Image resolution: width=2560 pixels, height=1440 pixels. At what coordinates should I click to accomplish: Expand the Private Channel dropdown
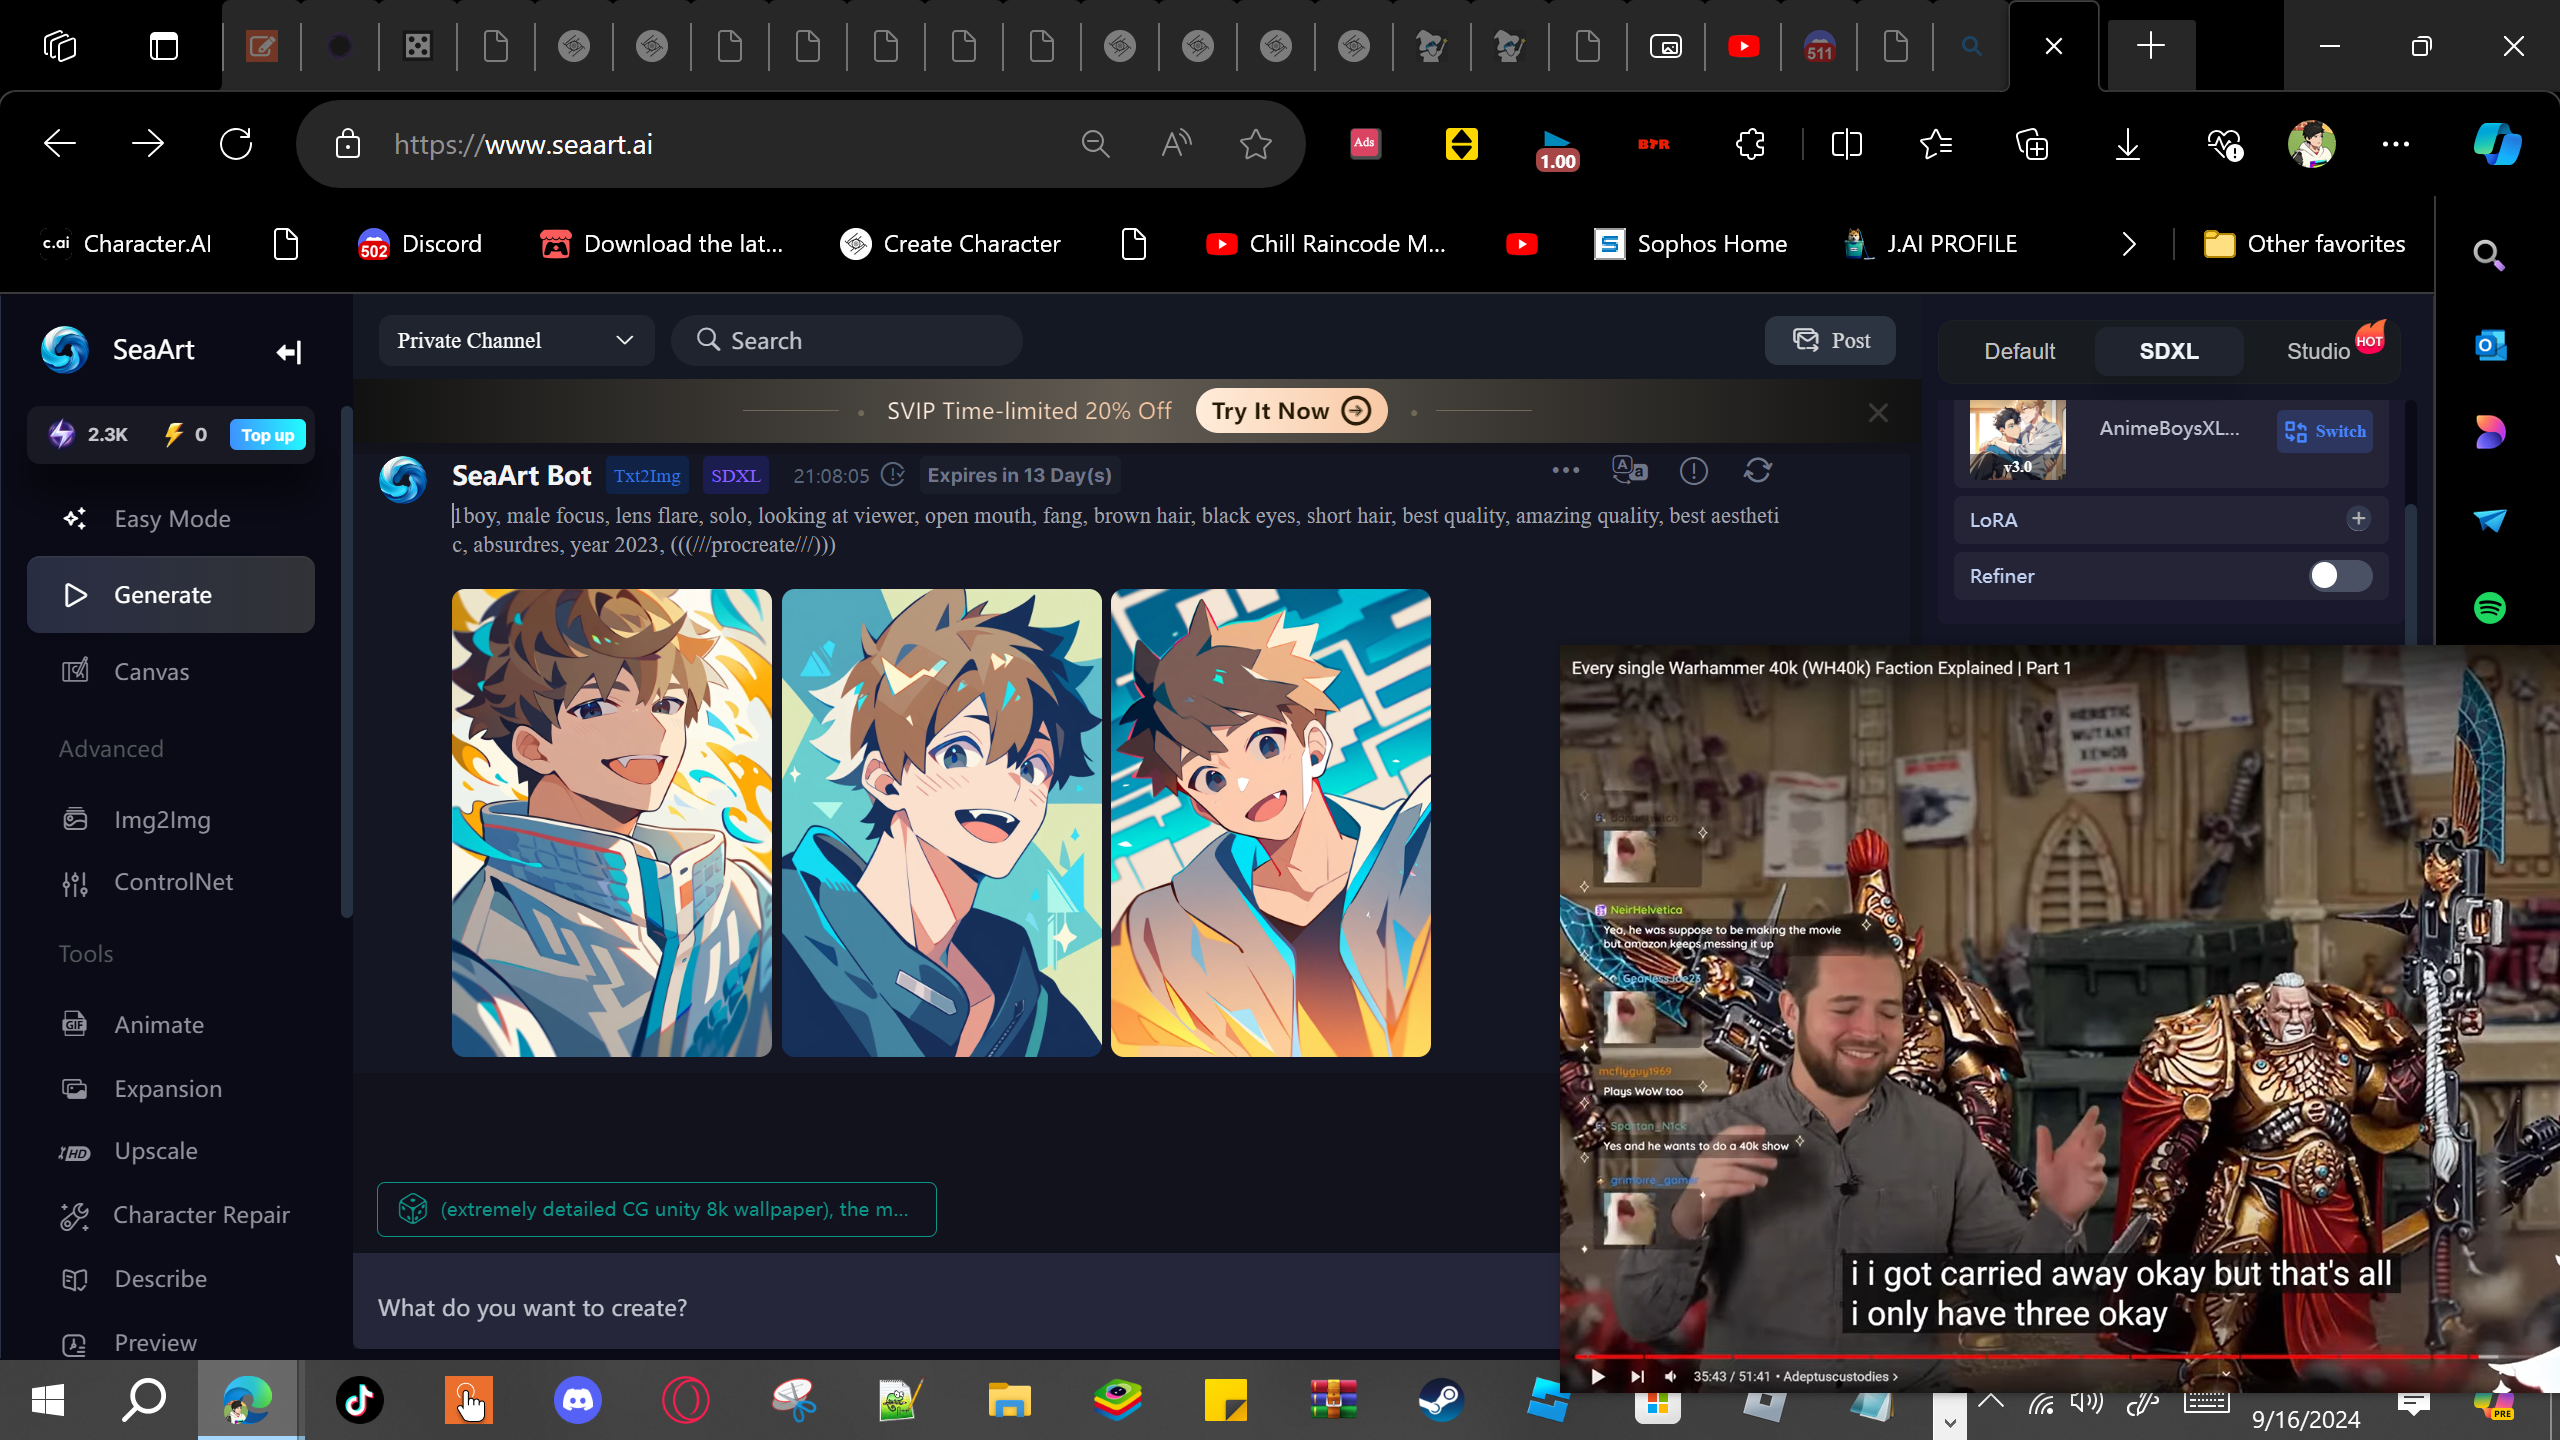point(516,341)
